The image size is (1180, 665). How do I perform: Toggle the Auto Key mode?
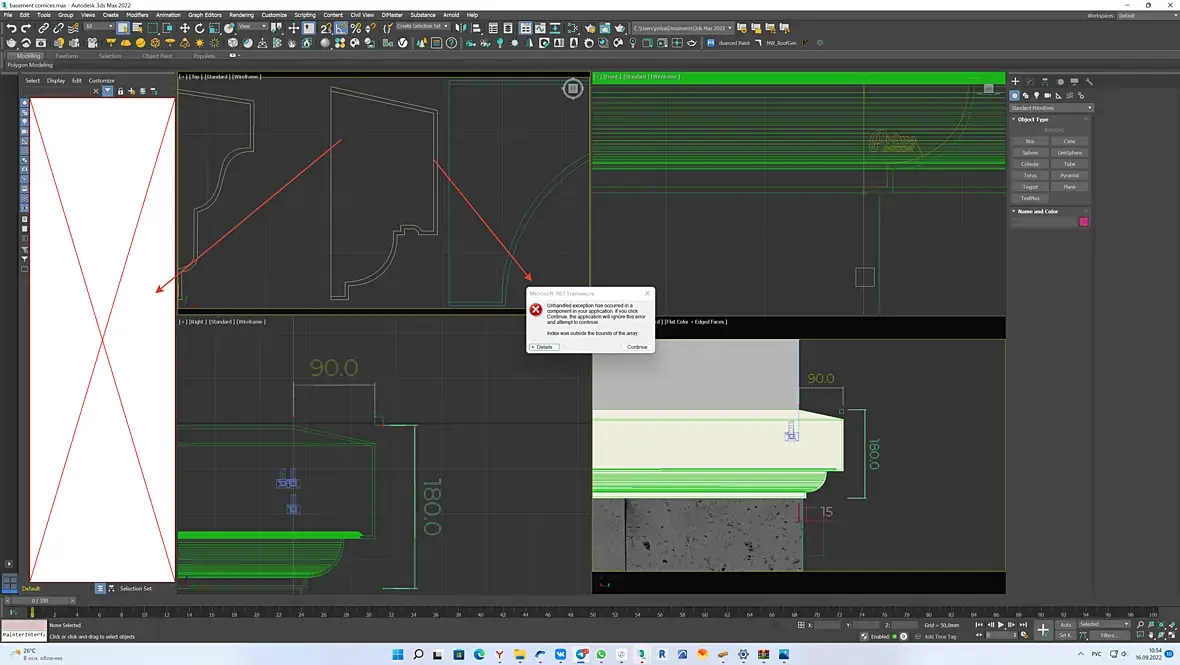coord(1066,625)
